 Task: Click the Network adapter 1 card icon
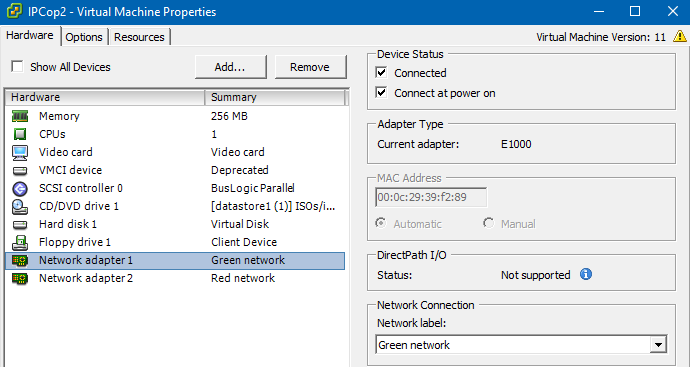pos(20,261)
